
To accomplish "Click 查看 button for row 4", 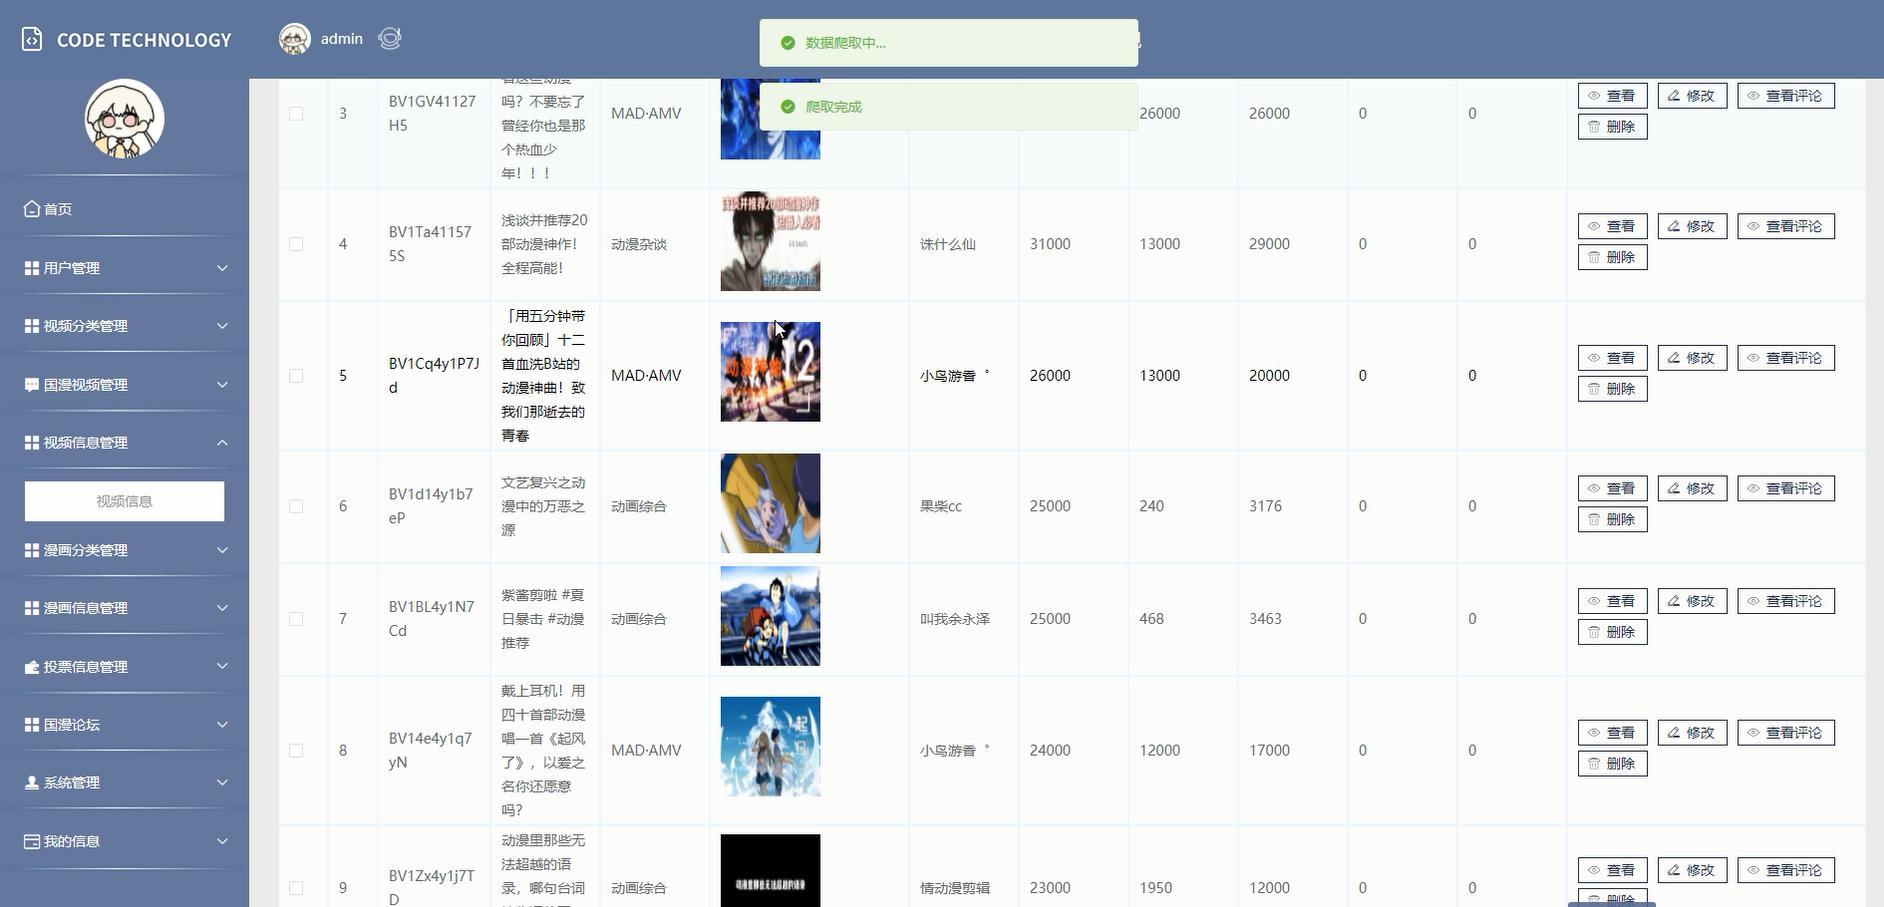I will coord(1612,226).
